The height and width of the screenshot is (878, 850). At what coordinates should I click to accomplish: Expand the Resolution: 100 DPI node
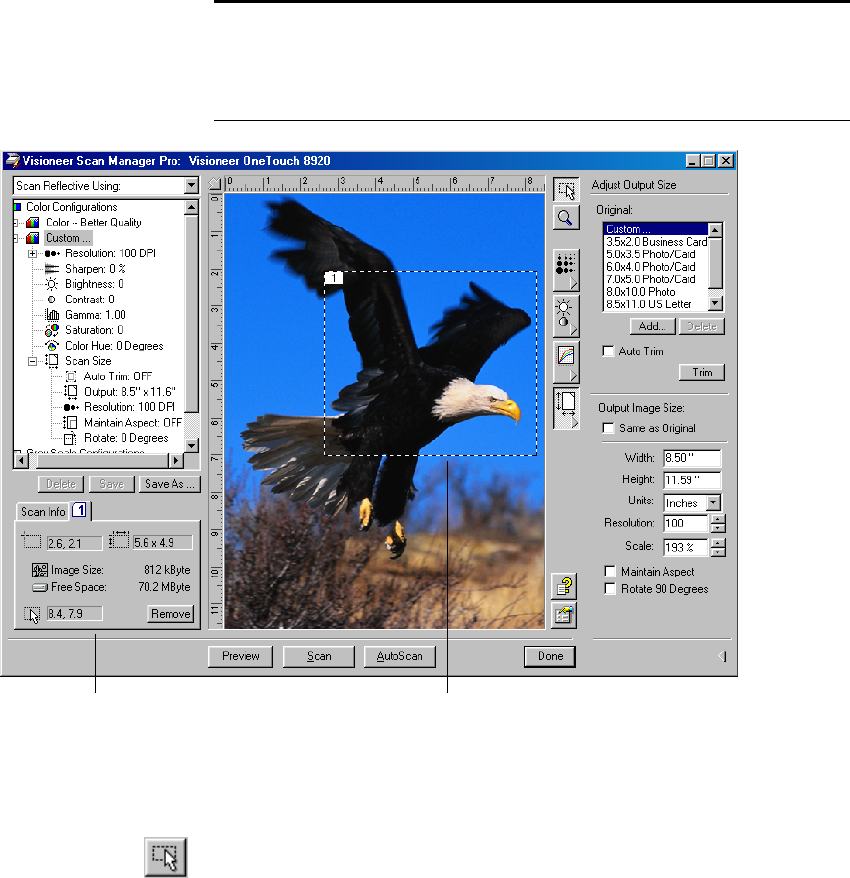[32, 254]
